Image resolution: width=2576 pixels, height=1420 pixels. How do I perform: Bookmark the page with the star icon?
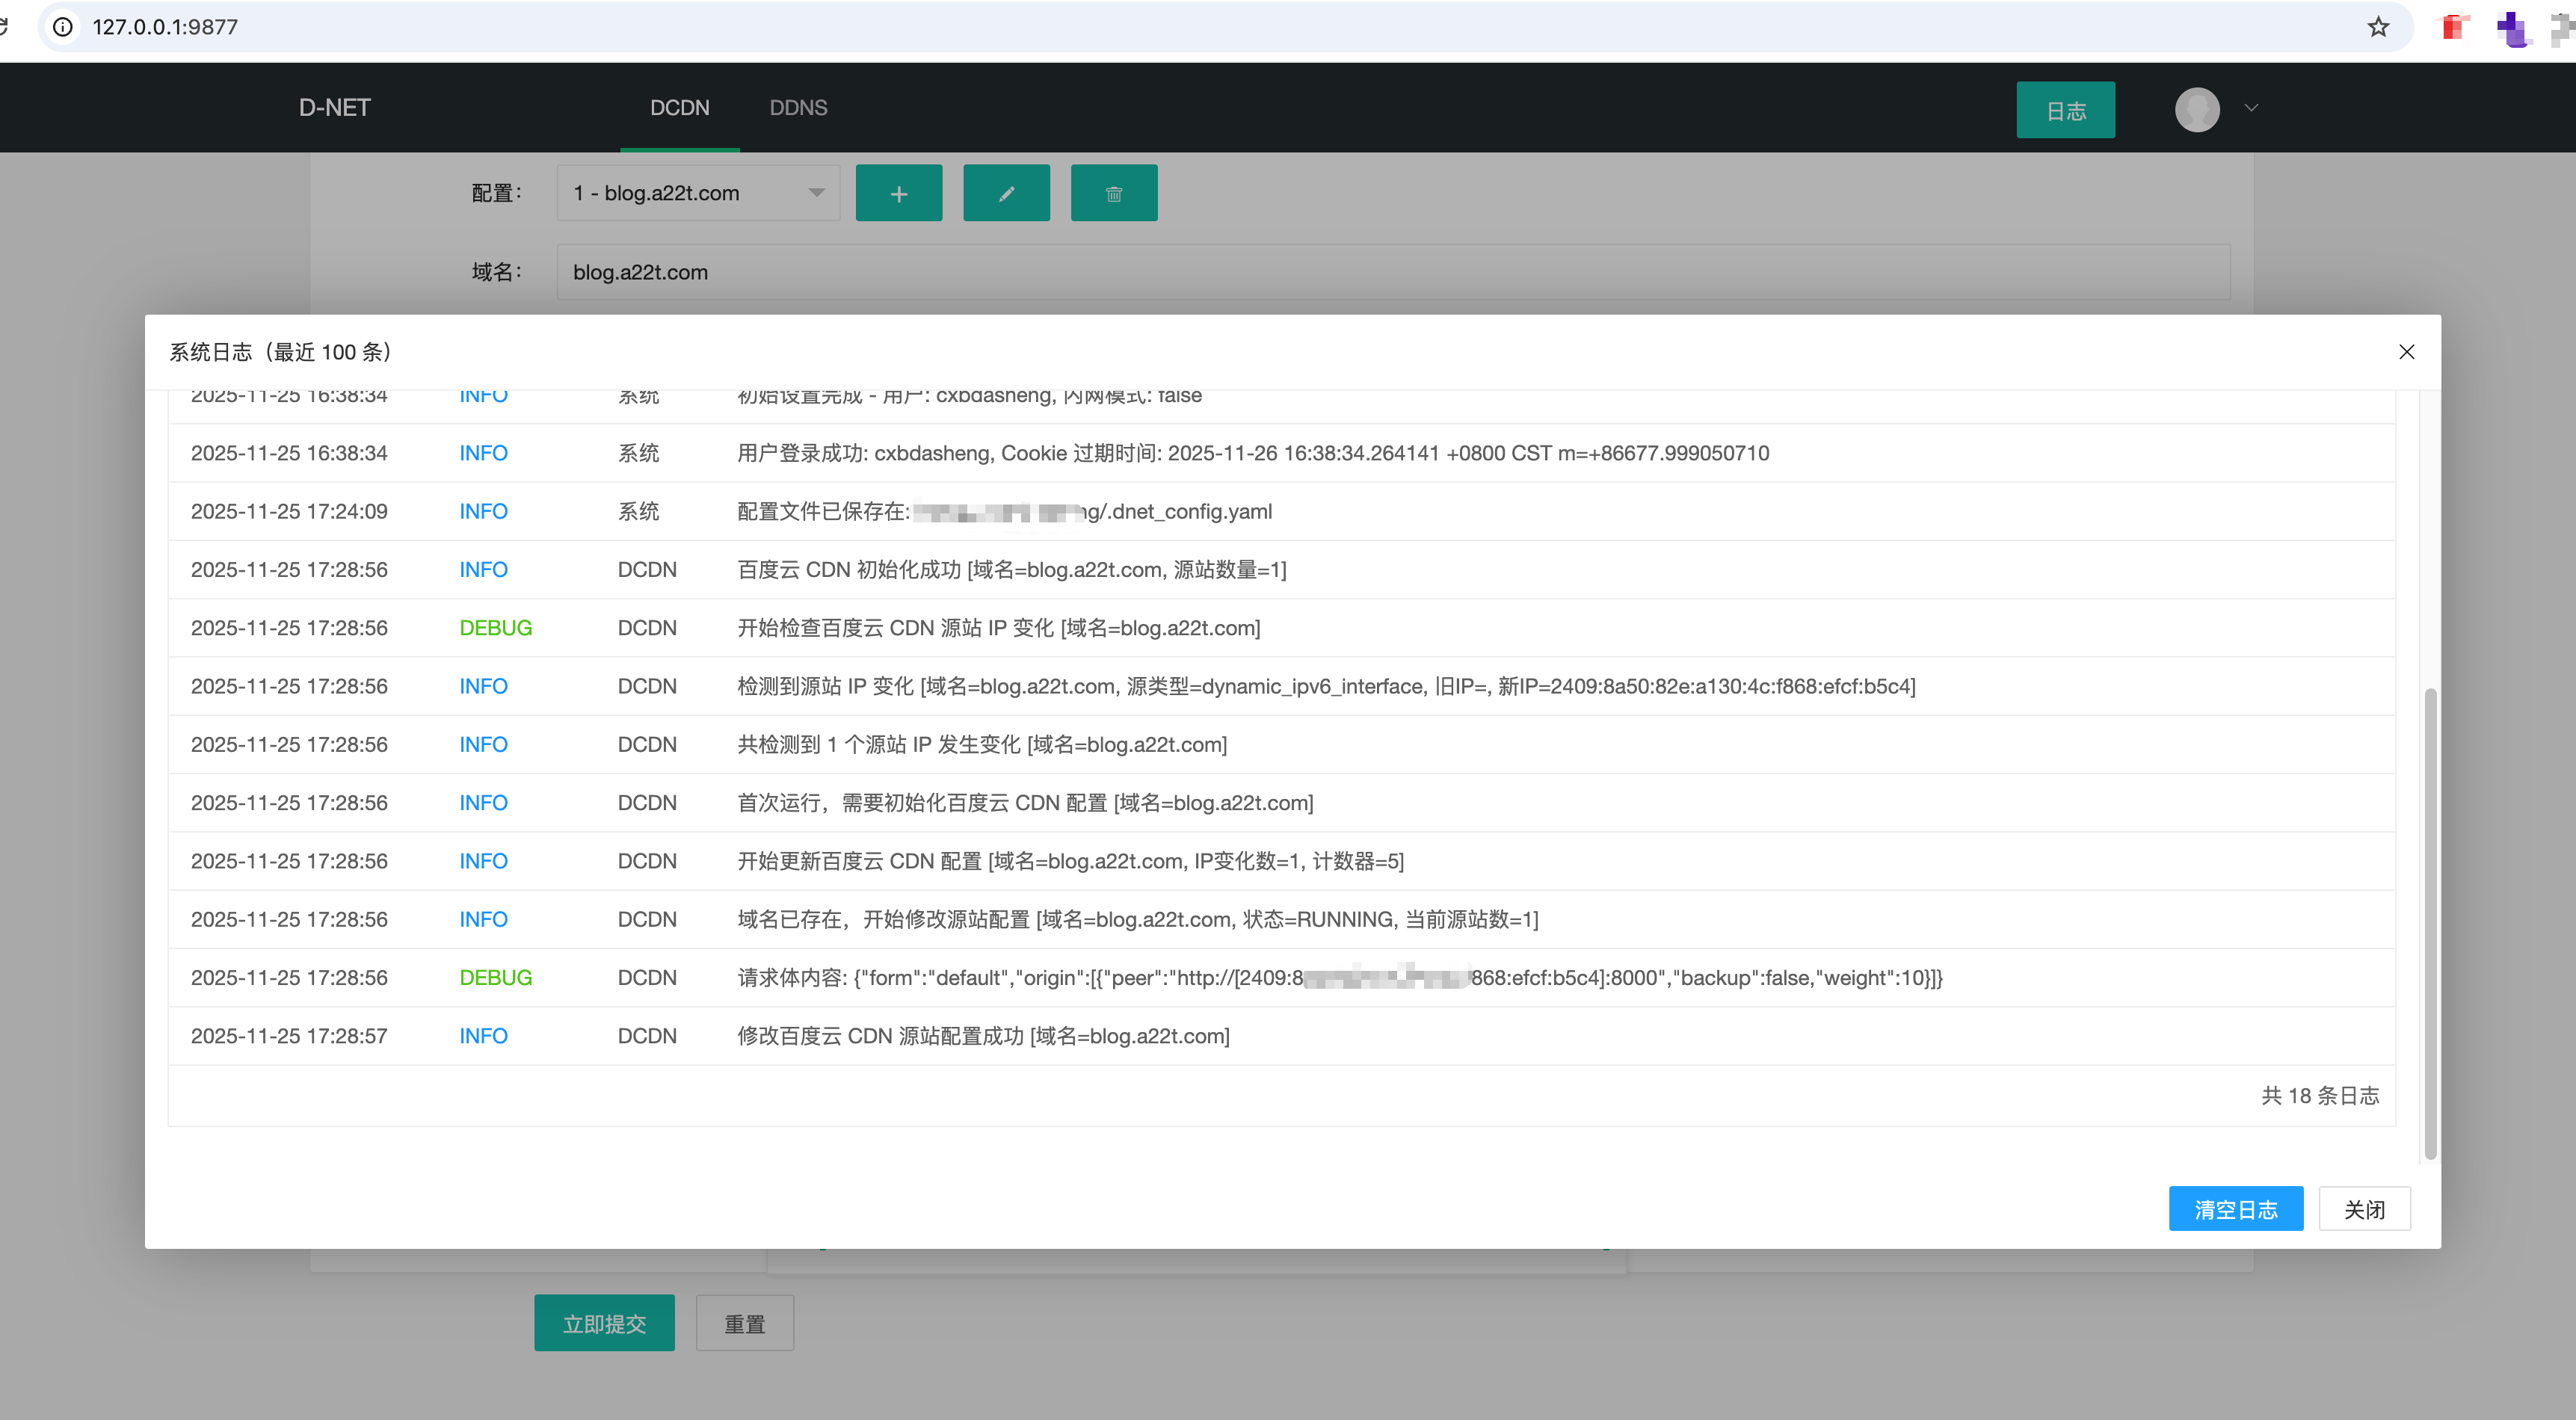(x=2377, y=27)
